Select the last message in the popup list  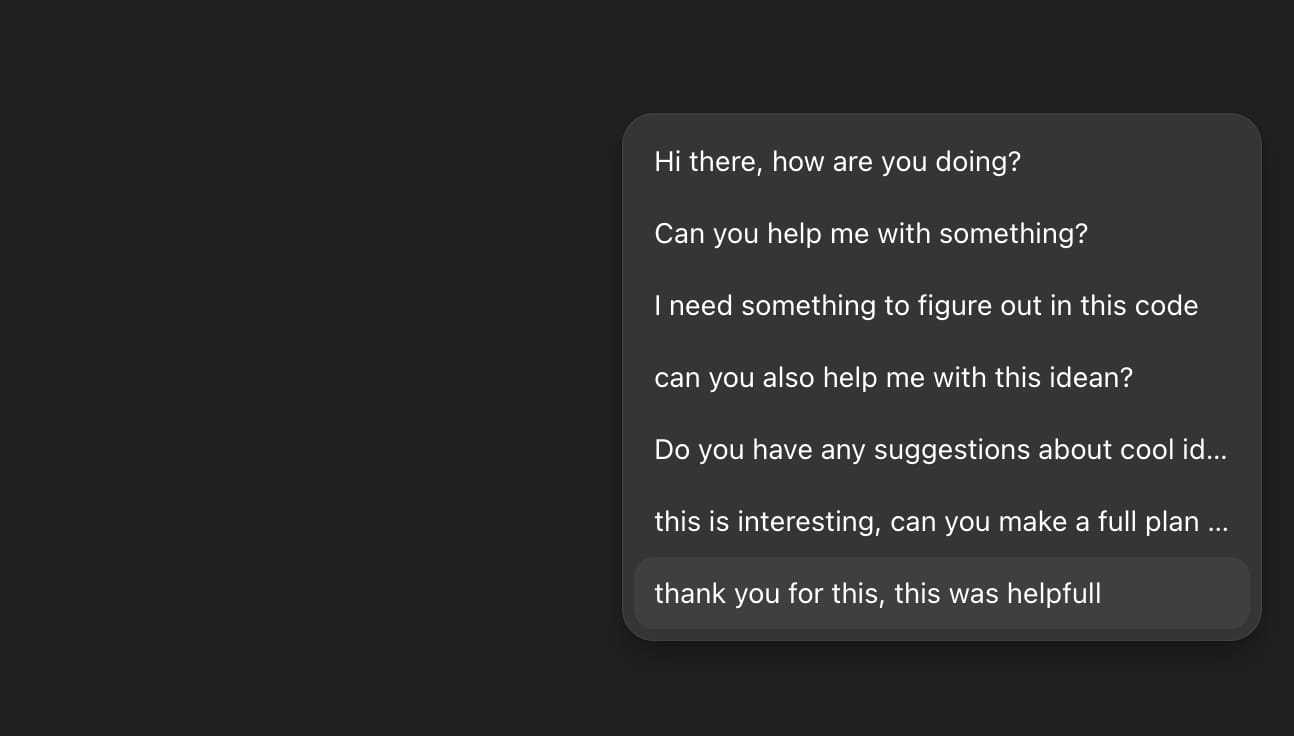coord(878,593)
